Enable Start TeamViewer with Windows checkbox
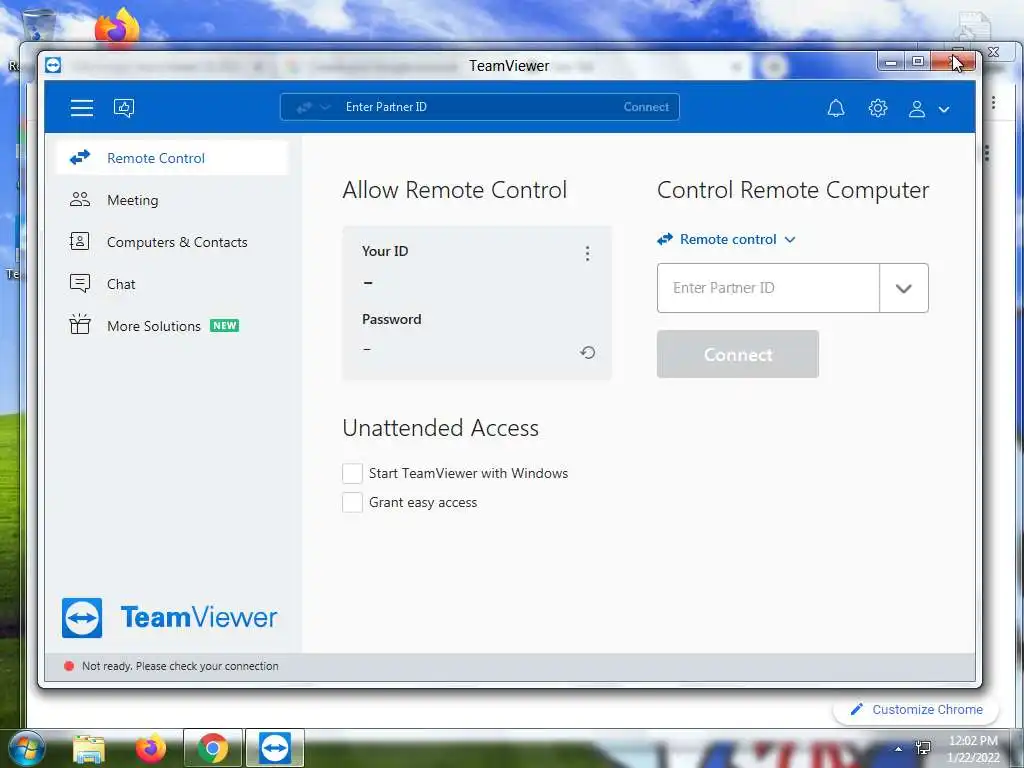This screenshot has height=768, width=1024. [x=353, y=473]
